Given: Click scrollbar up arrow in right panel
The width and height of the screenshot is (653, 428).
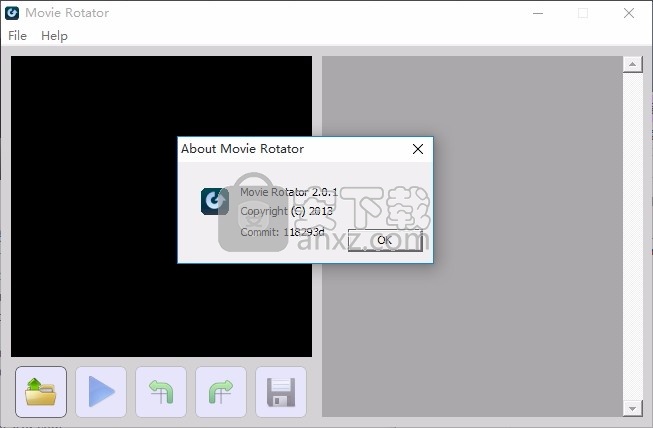Looking at the screenshot, I should 633,64.
